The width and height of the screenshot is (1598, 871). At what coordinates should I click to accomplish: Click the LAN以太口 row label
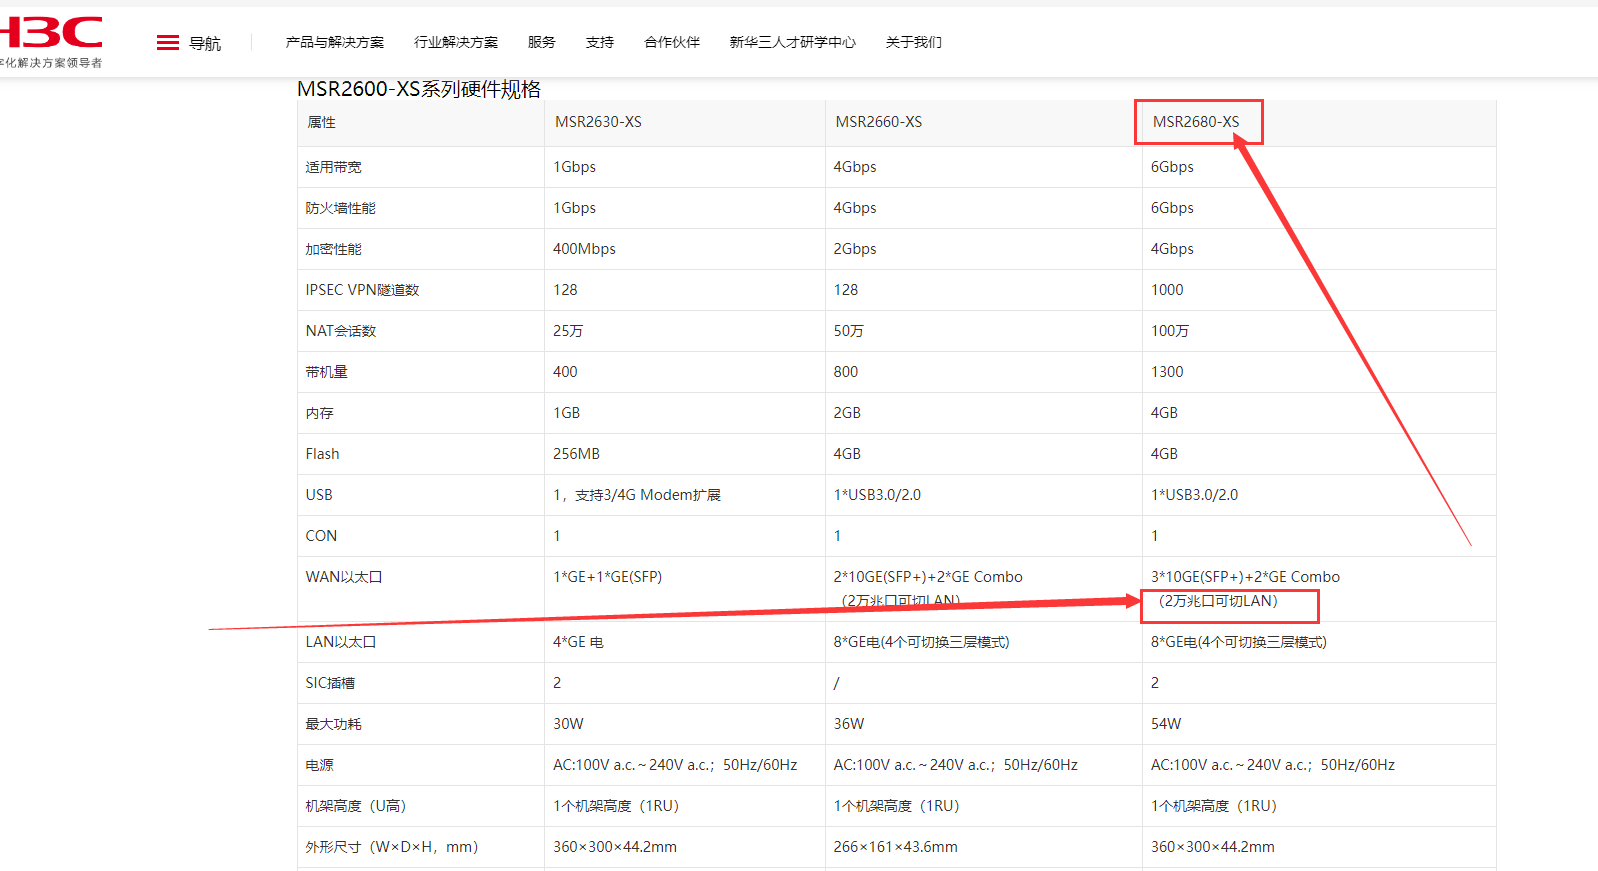coord(341,642)
